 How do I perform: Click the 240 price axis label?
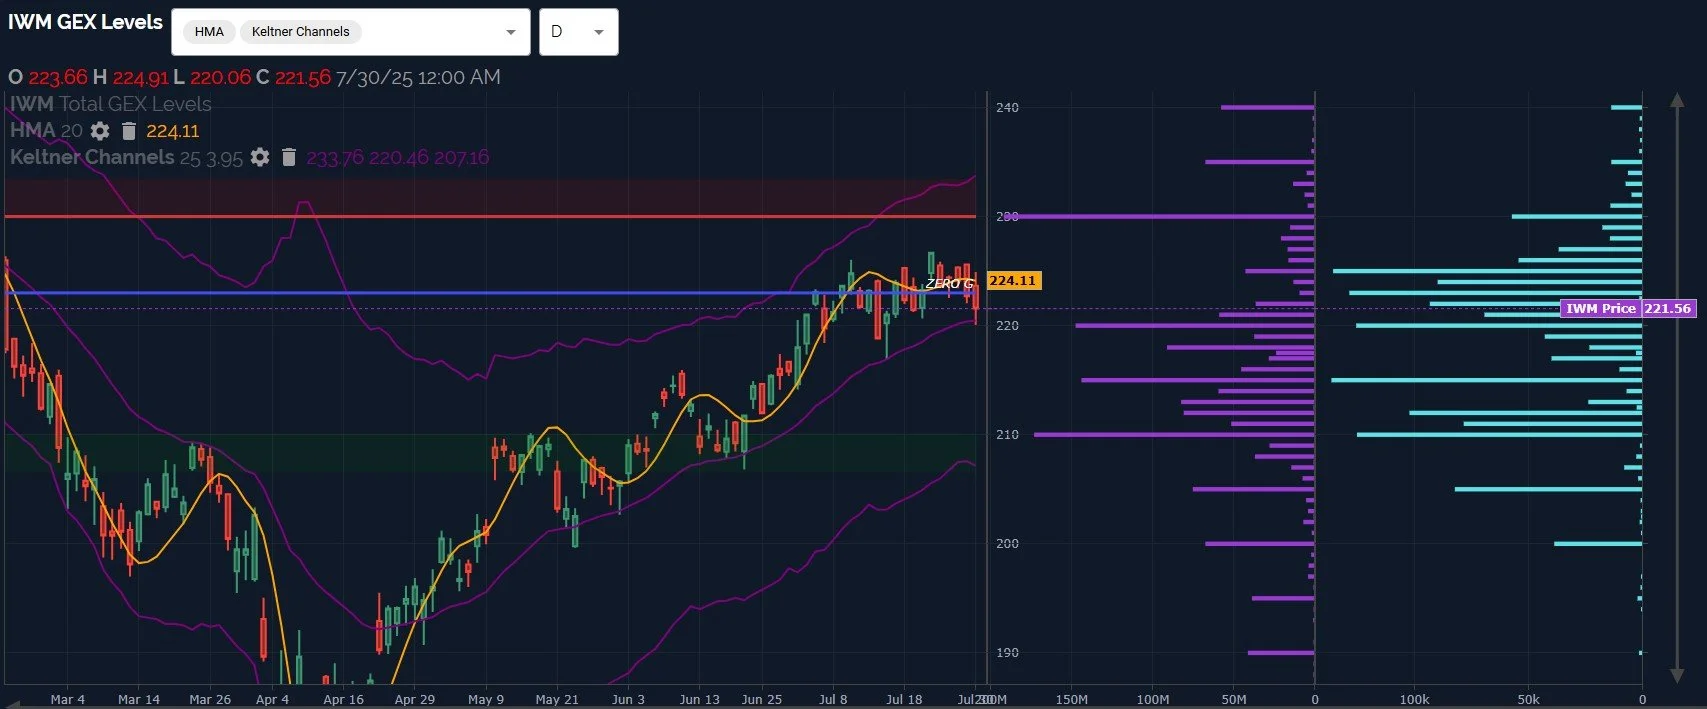[1007, 108]
